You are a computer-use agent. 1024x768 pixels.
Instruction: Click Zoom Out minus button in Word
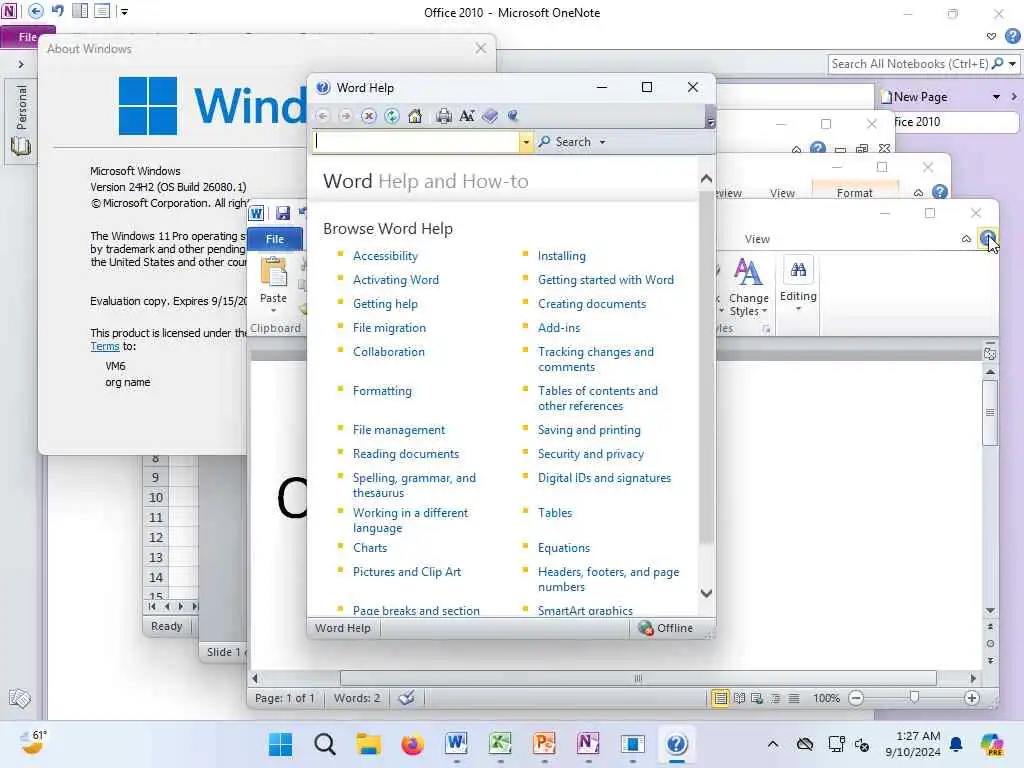coord(856,698)
